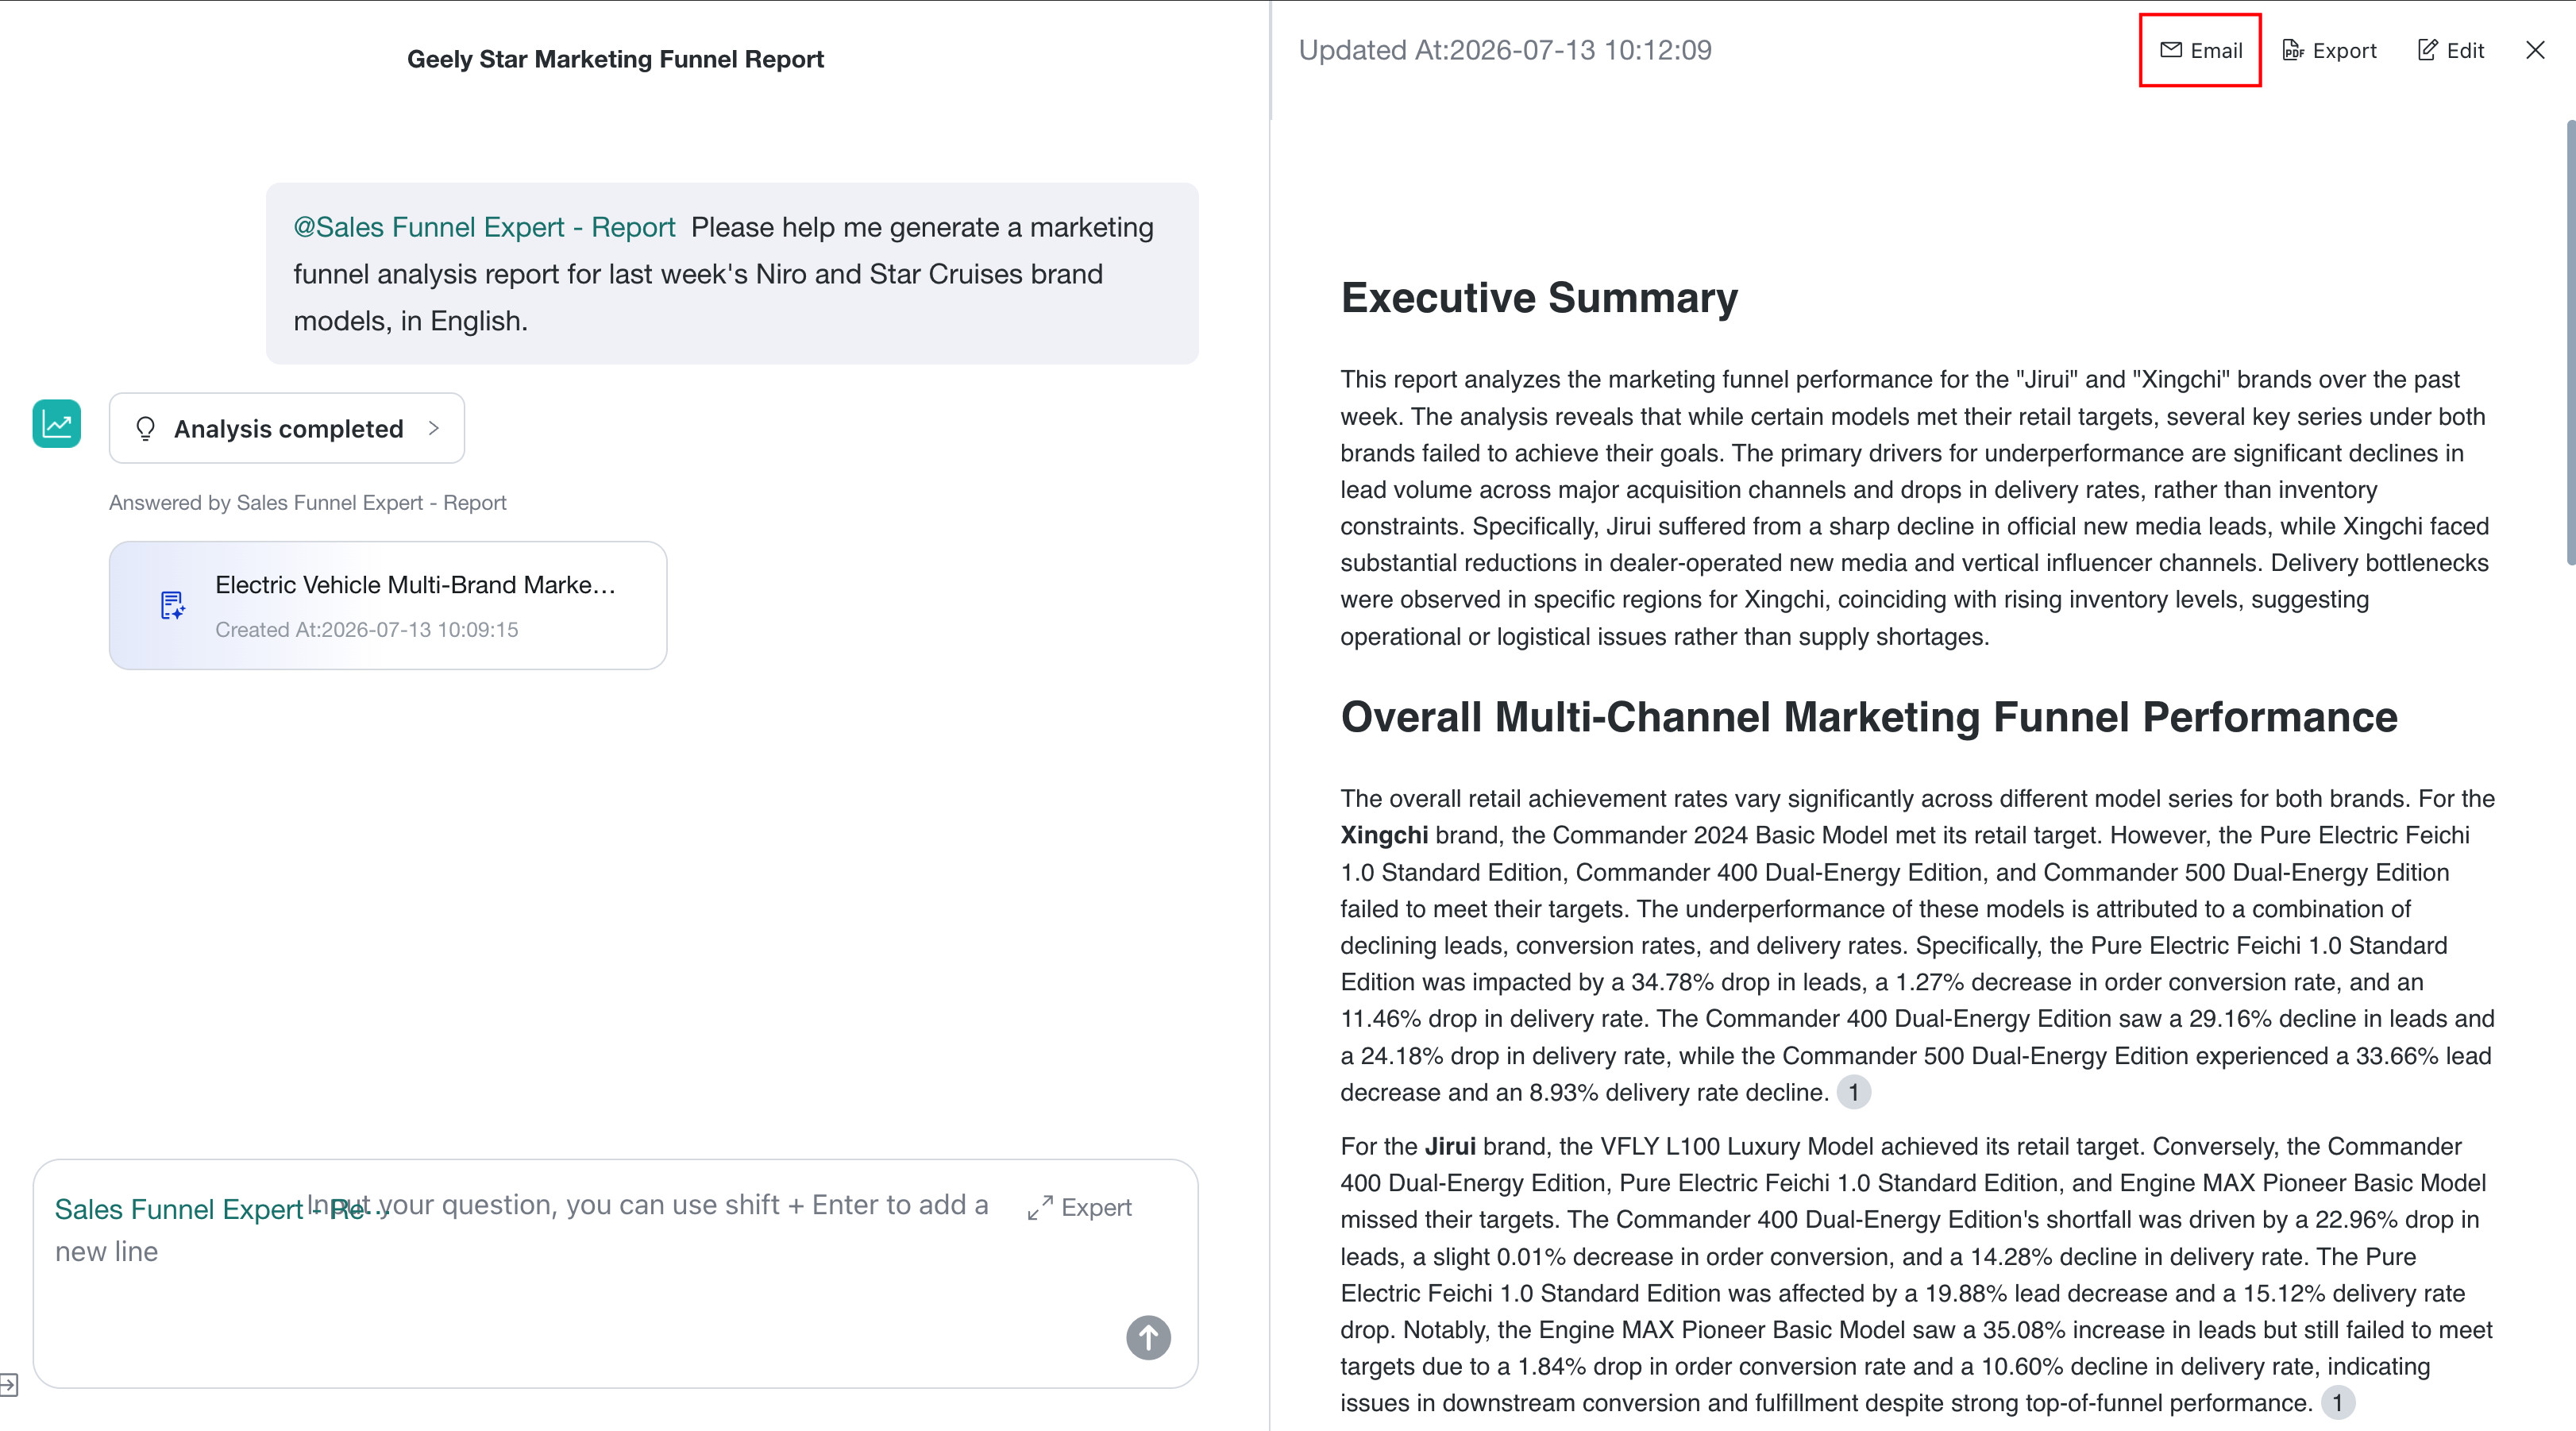Click the document sparkle icon on report card
Viewport: 2576px width, 1431px height.
172,605
